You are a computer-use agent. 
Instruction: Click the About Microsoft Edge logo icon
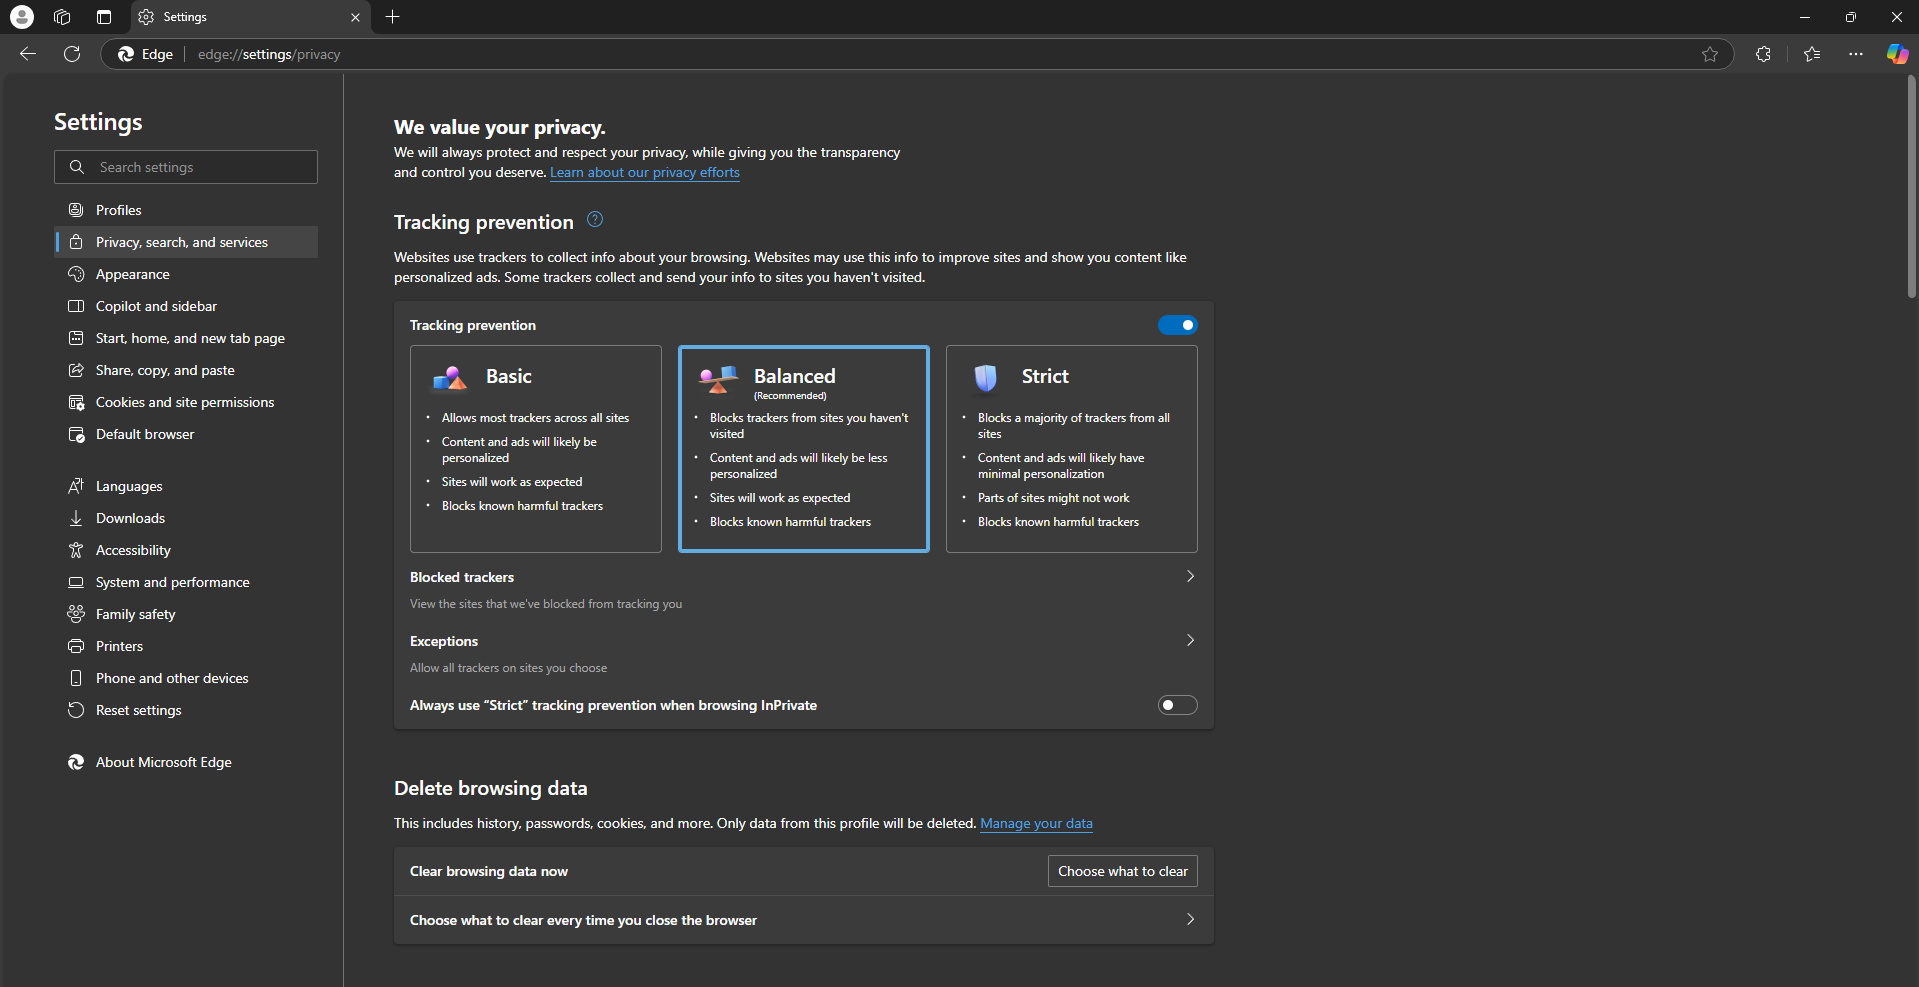76,762
